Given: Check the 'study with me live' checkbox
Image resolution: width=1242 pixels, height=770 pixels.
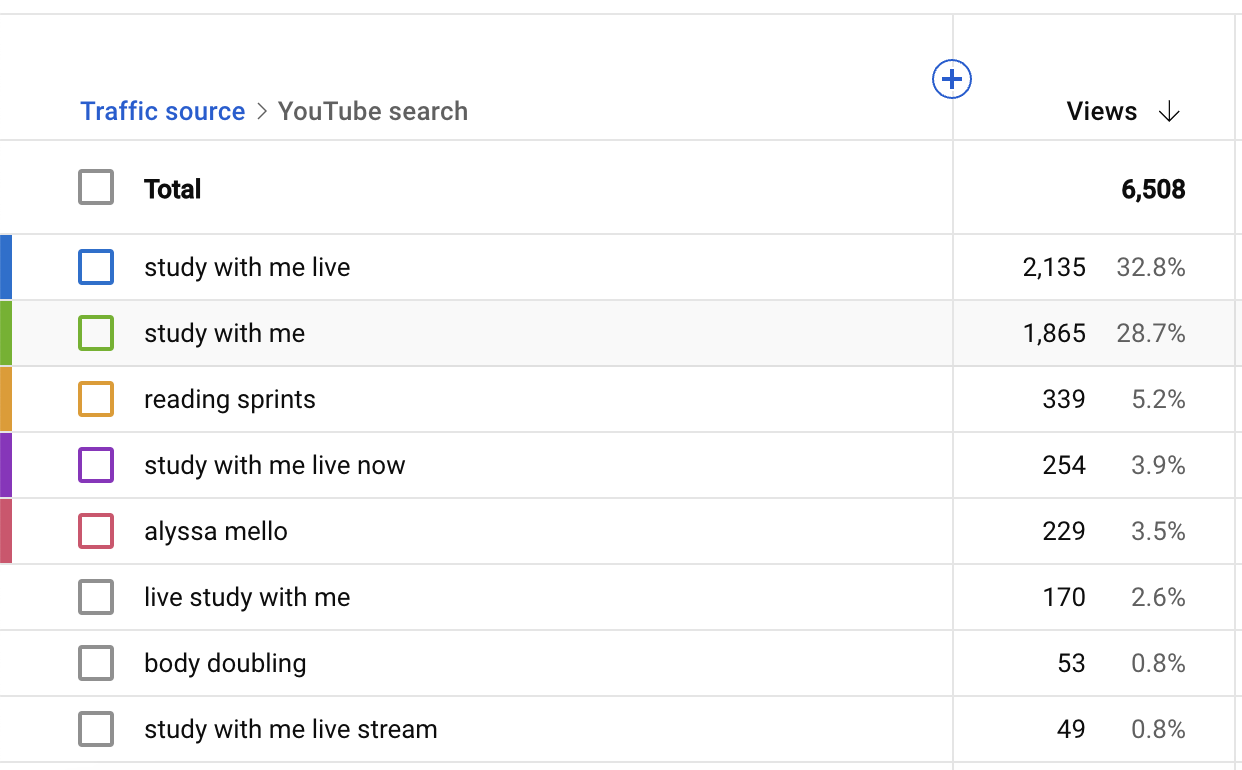Looking at the screenshot, I should pos(96,267).
